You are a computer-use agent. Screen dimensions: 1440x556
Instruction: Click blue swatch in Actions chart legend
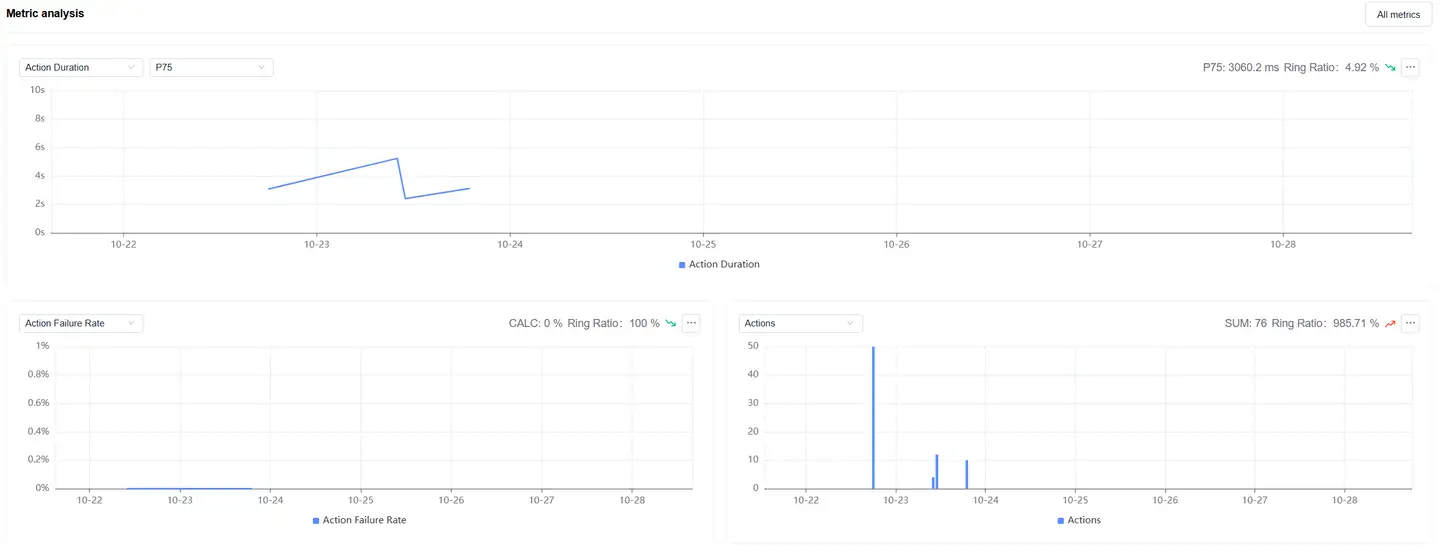pyautogui.click(x=1061, y=521)
